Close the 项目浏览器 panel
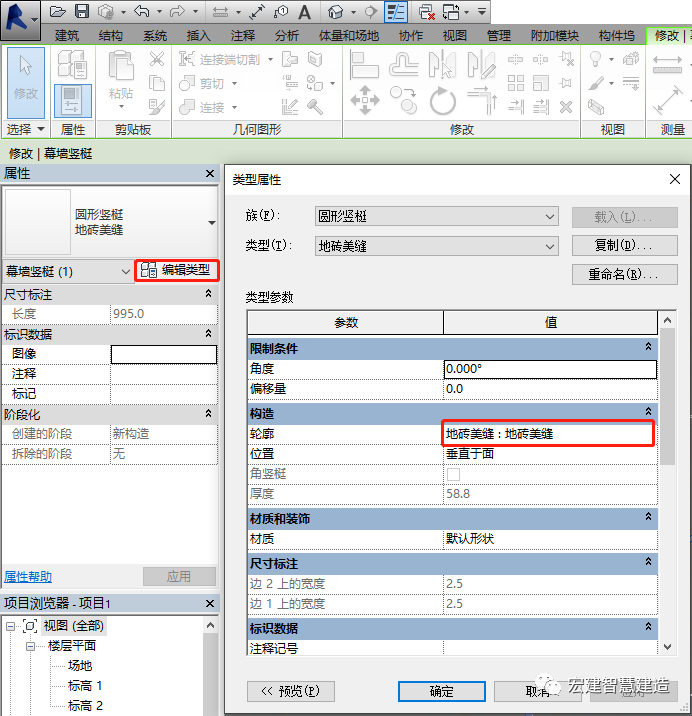Screen dimensions: 692x716 pyautogui.click(x=210, y=604)
